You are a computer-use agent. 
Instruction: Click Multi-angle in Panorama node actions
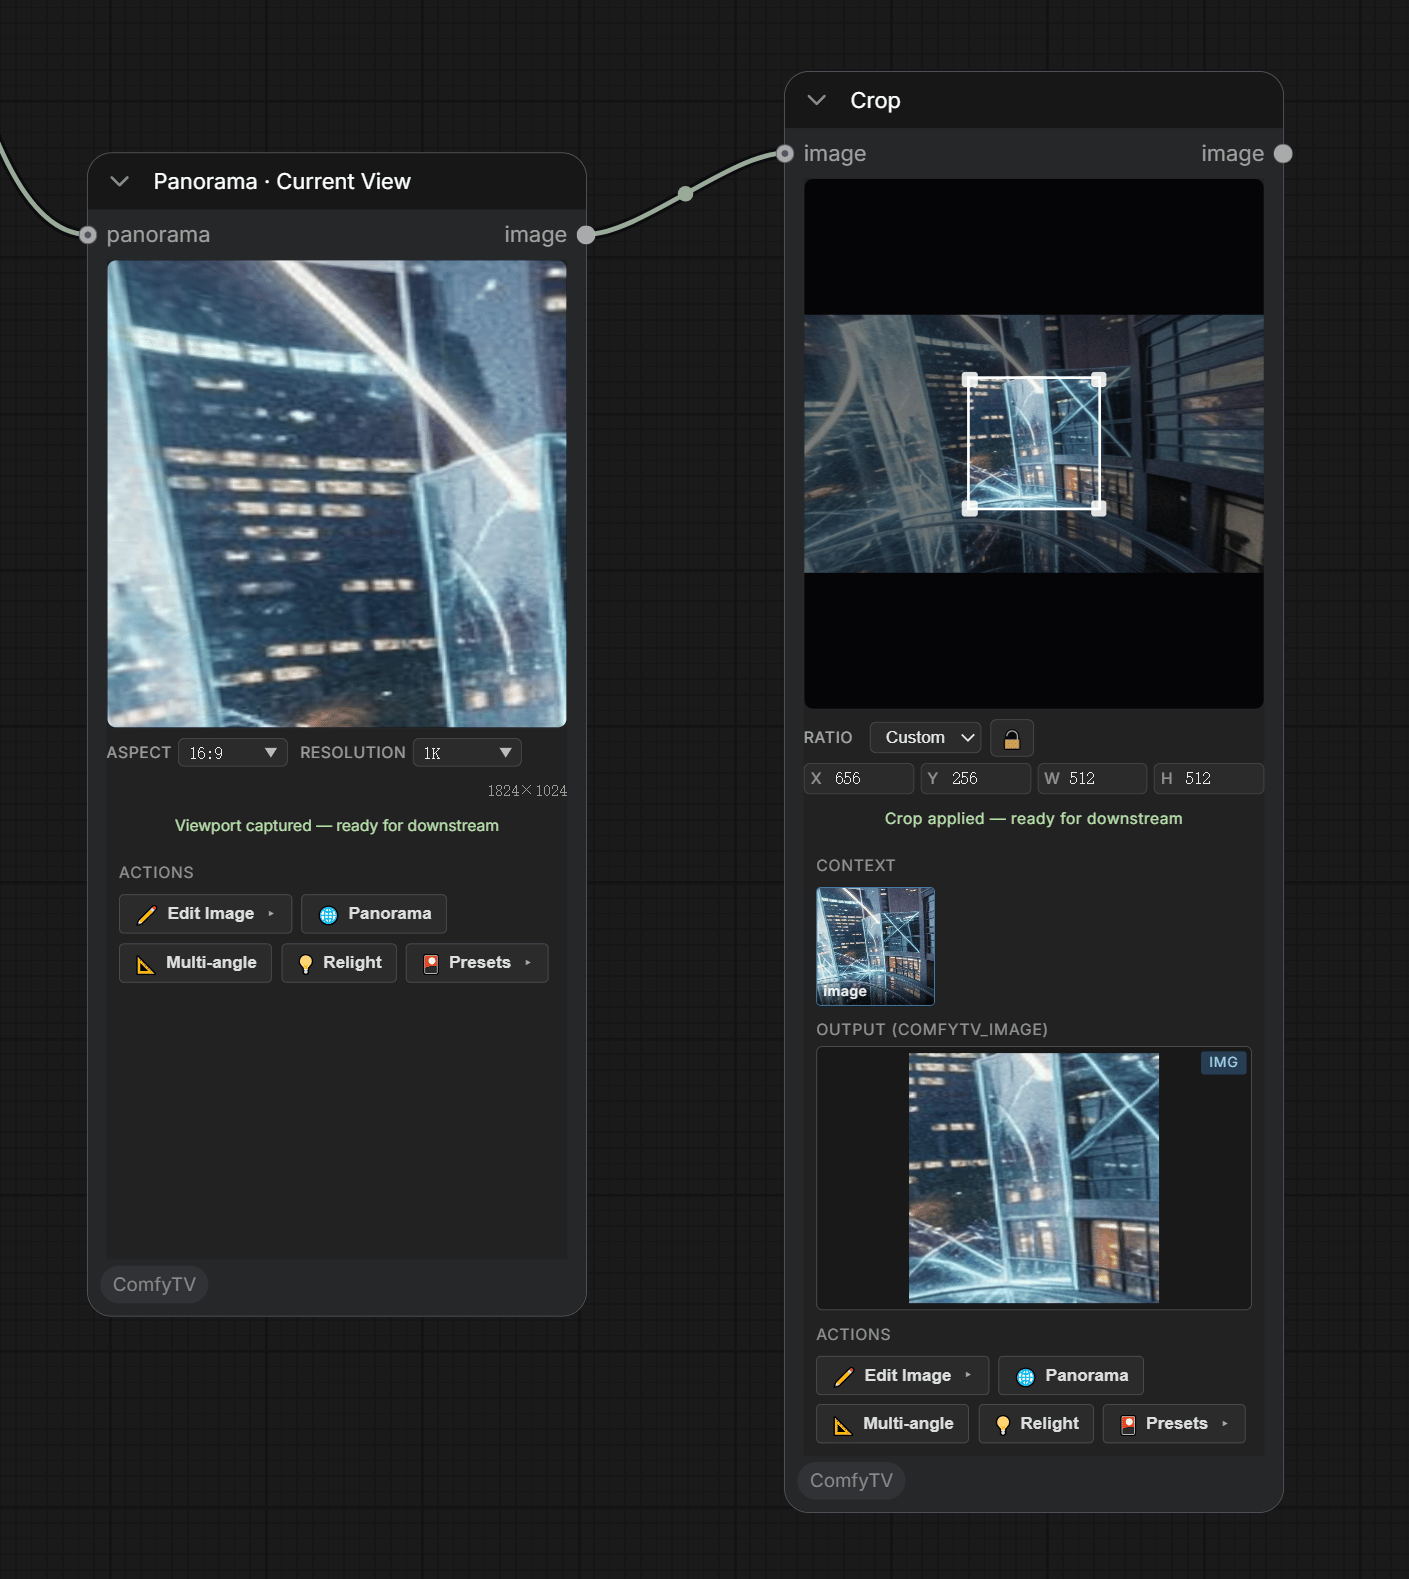point(196,963)
